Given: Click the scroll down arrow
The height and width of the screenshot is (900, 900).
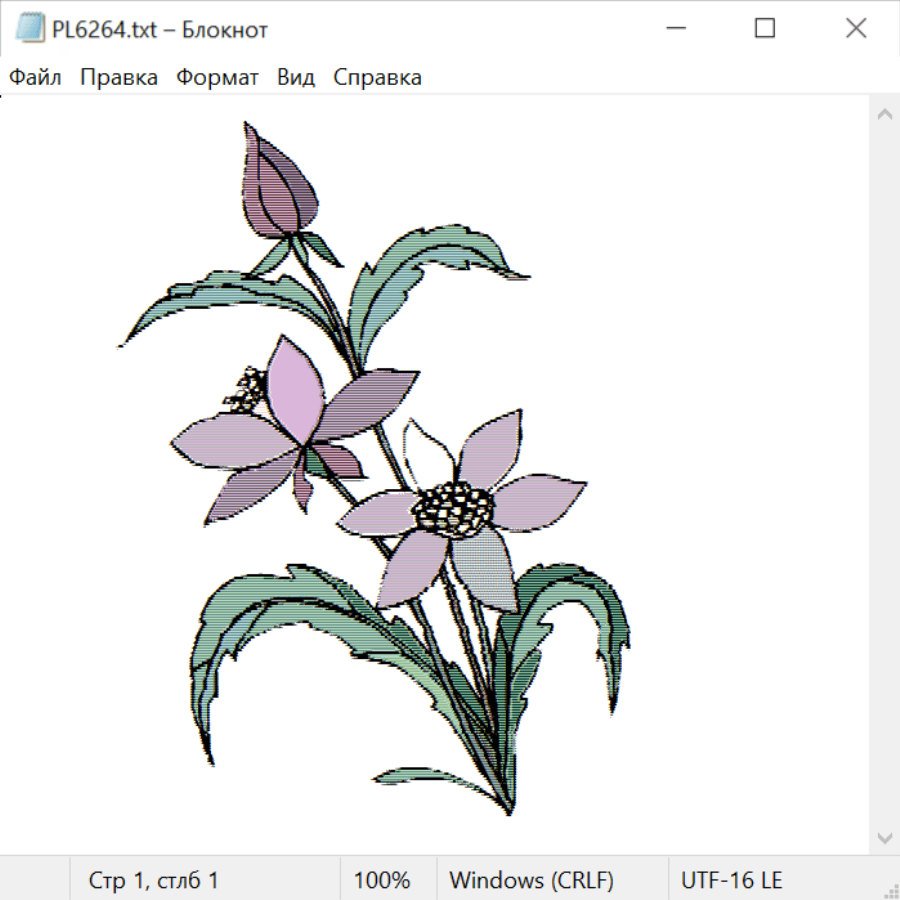Looking at the screenshot, I should [884, 836].
